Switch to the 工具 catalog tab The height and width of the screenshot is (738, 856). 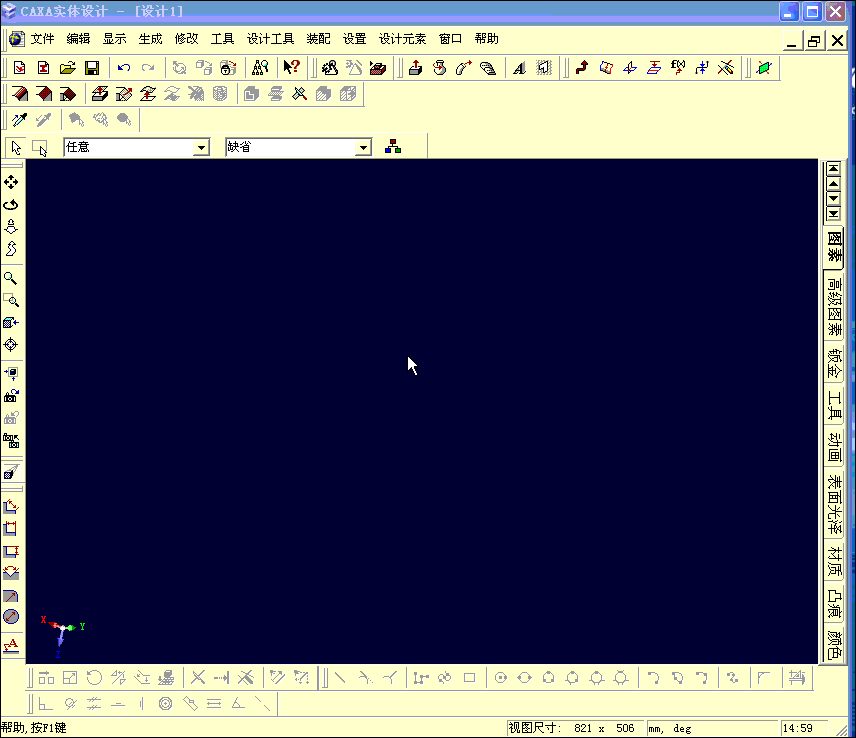[x=834, y=404]
